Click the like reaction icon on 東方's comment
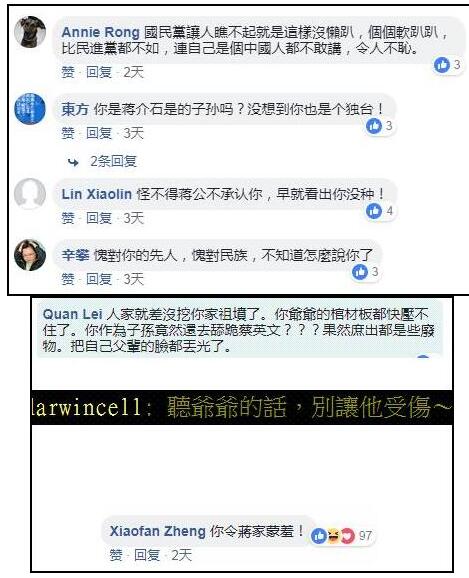This screenshot has width=469, height=578. pos(374,126)
